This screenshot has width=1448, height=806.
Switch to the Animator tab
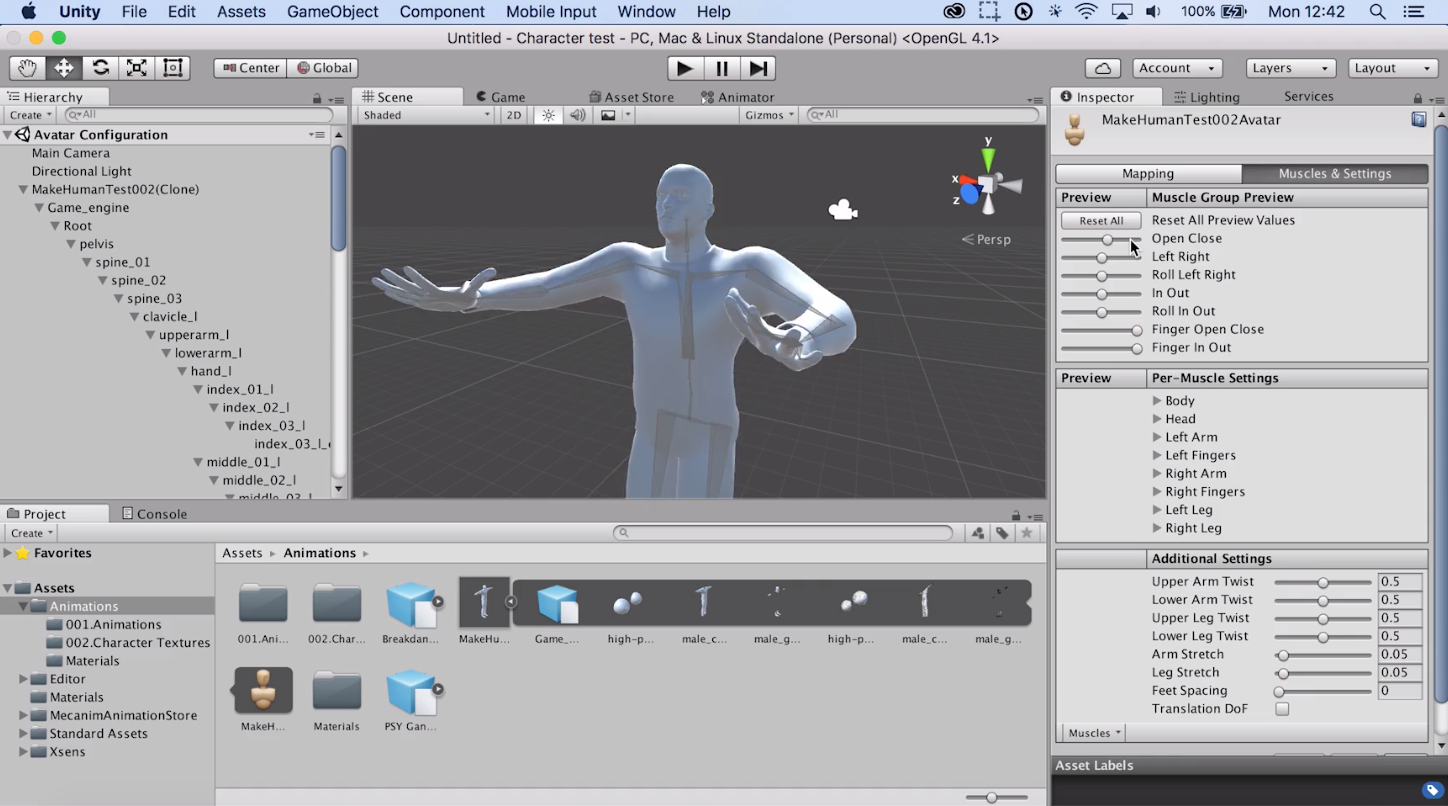[738, 97]
